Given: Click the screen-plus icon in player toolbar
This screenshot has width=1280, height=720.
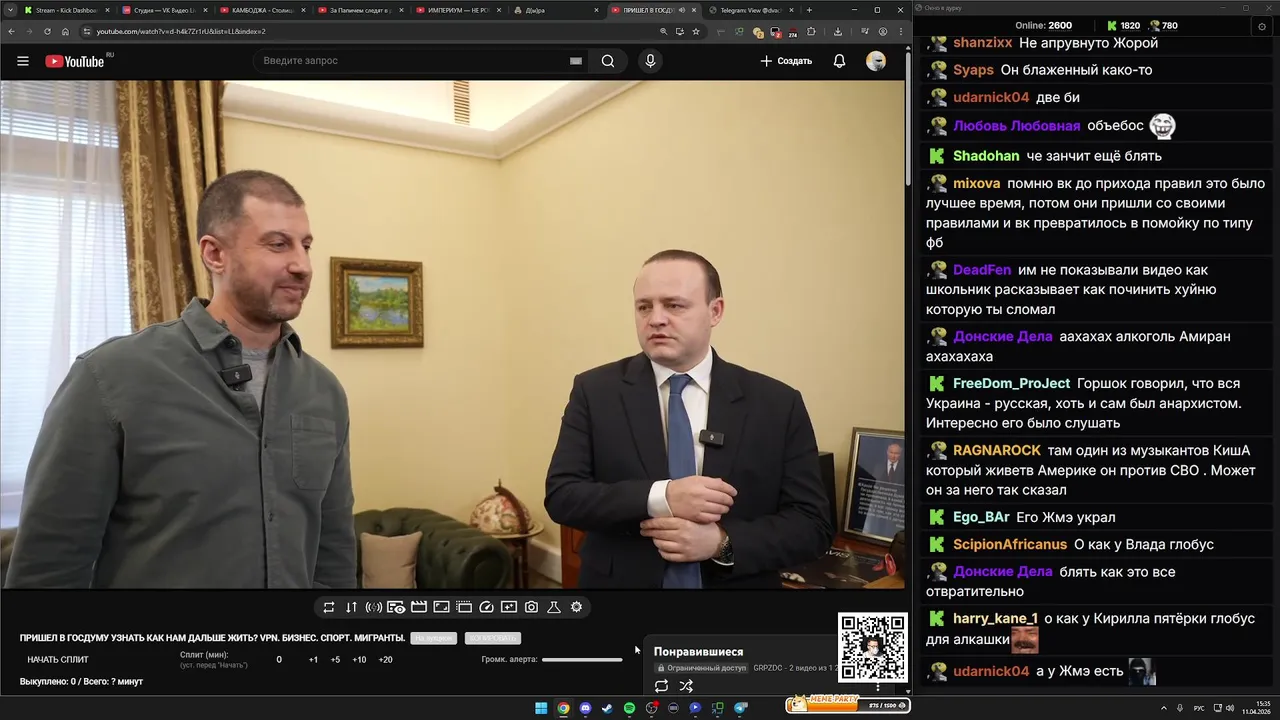Looking at the screenshot, I should (509, 607).
